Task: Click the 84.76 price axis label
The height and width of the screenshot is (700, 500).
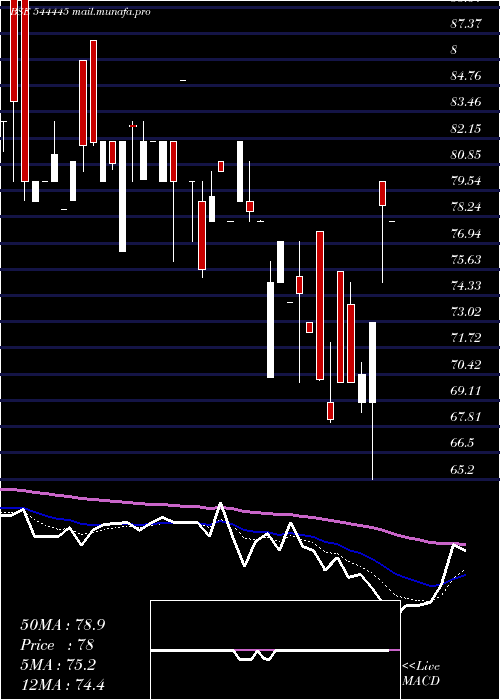Action: [466, 76]
